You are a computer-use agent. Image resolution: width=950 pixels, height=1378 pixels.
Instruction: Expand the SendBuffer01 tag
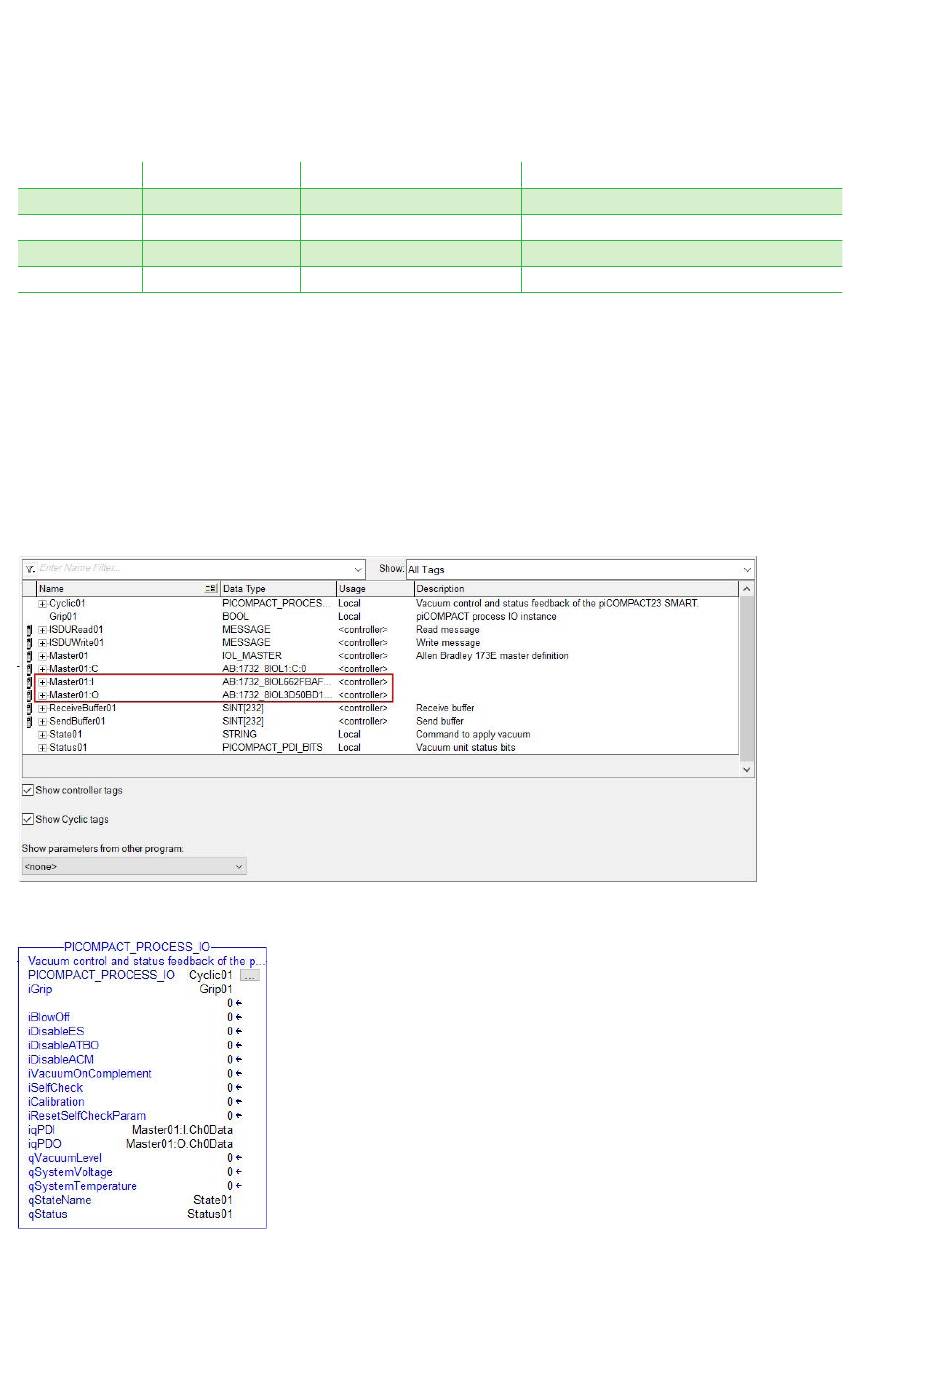[42, 721]
